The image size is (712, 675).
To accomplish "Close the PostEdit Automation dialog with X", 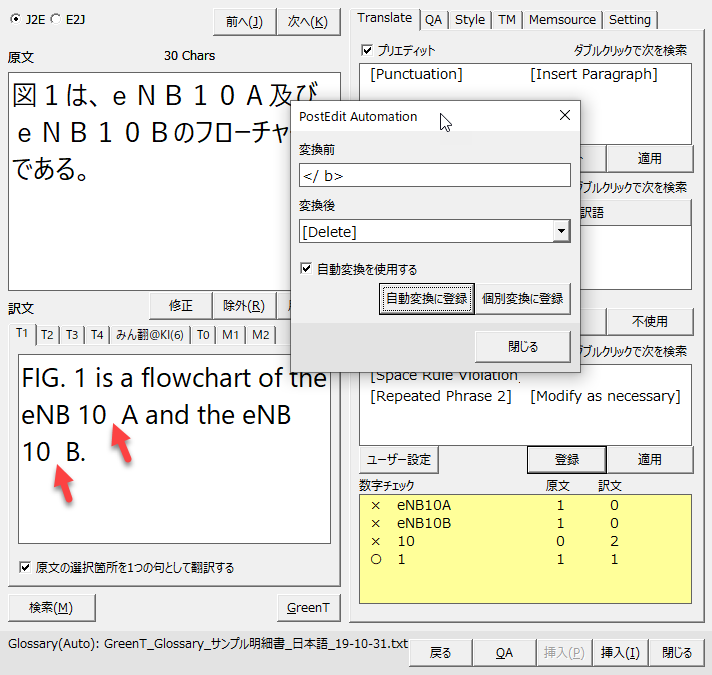I will point(564,116).
